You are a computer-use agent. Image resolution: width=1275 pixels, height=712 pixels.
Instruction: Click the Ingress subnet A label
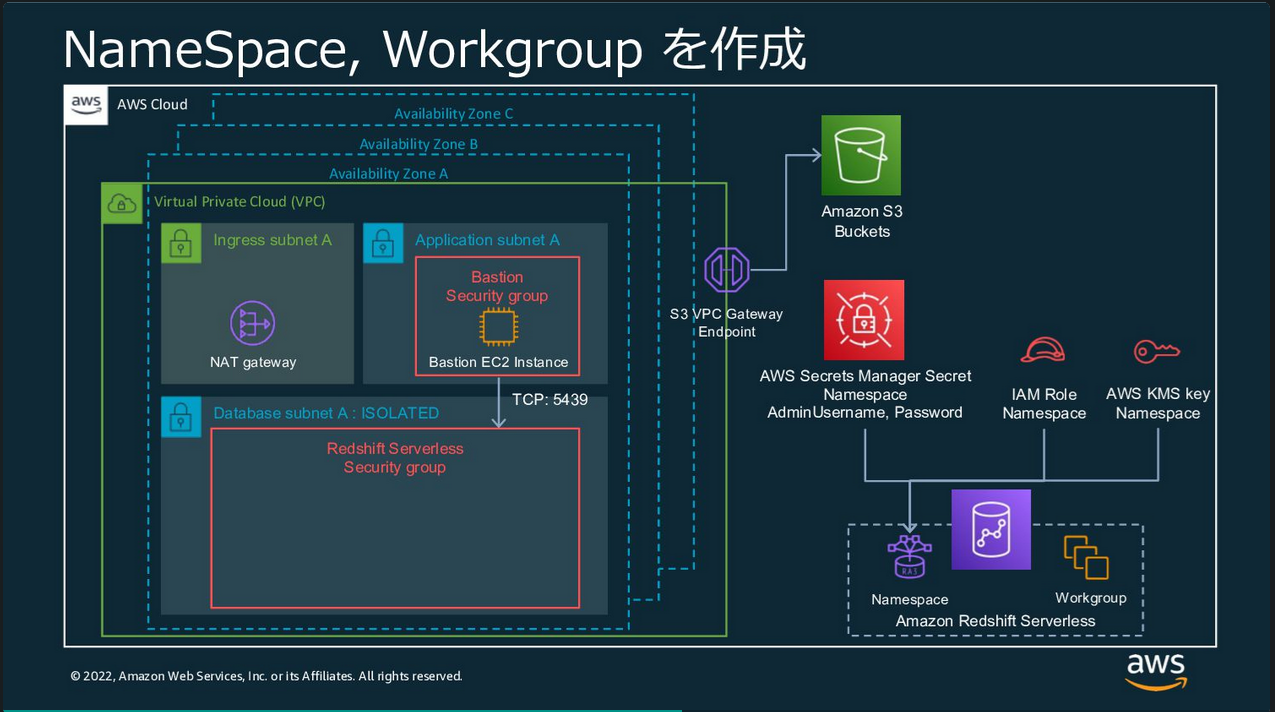pos(272,240)
